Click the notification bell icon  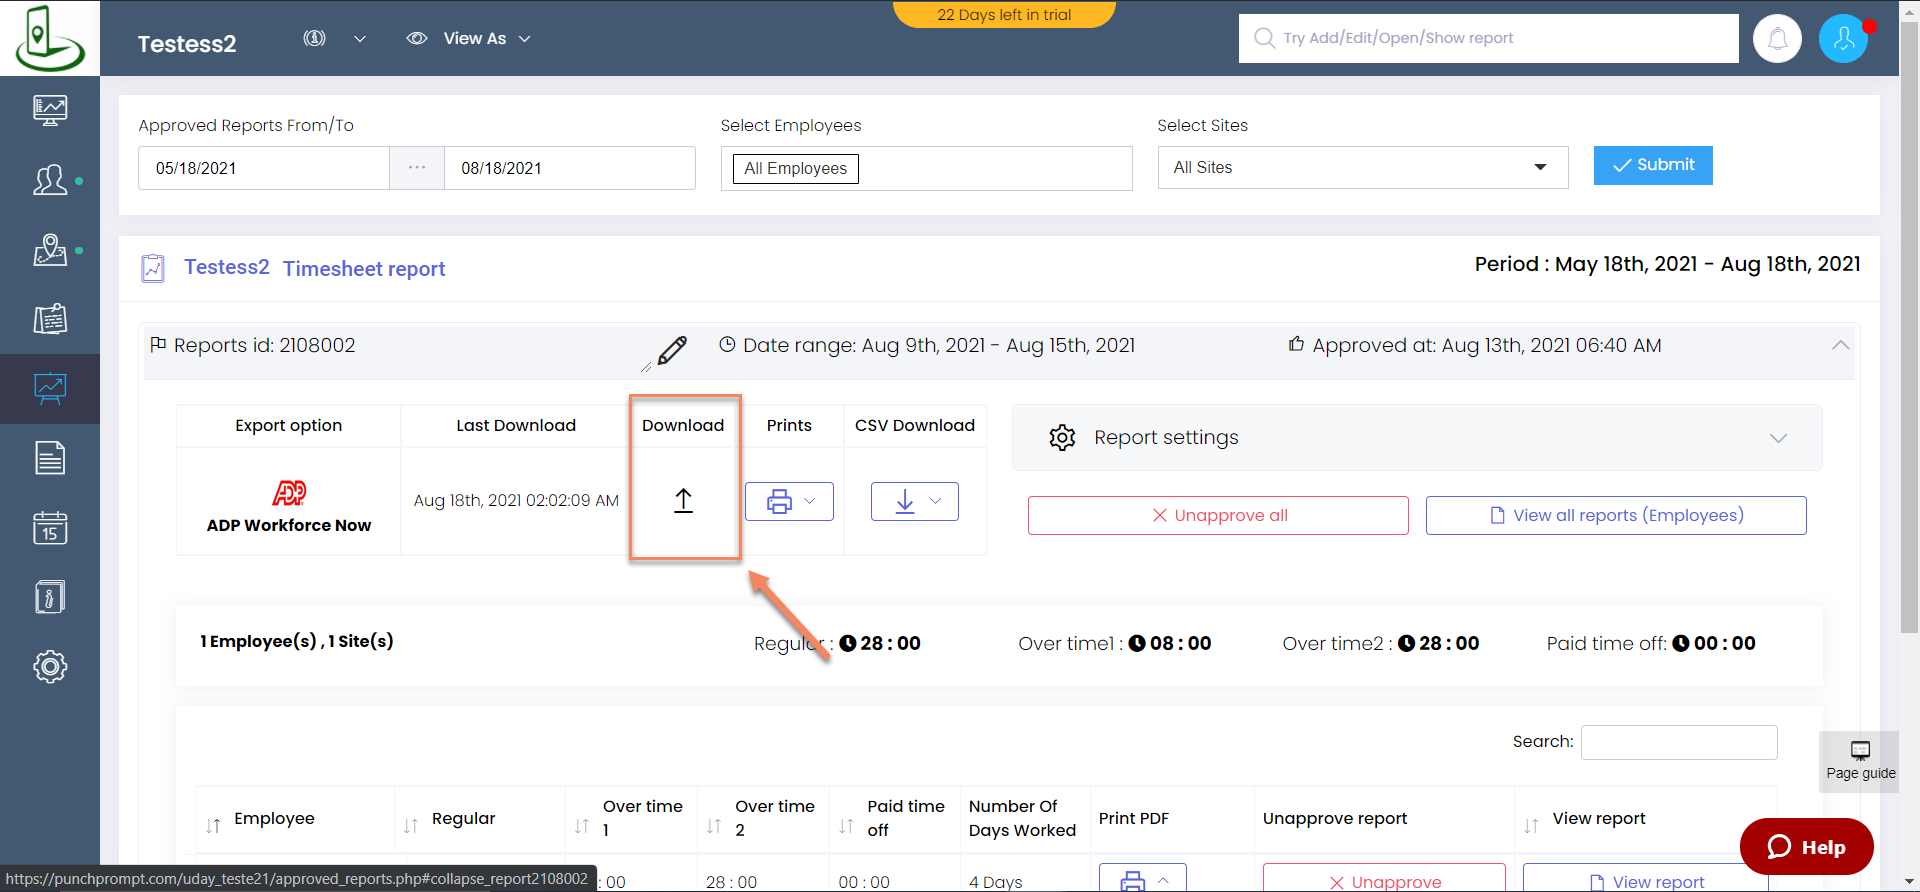(x=1777, y=39)
